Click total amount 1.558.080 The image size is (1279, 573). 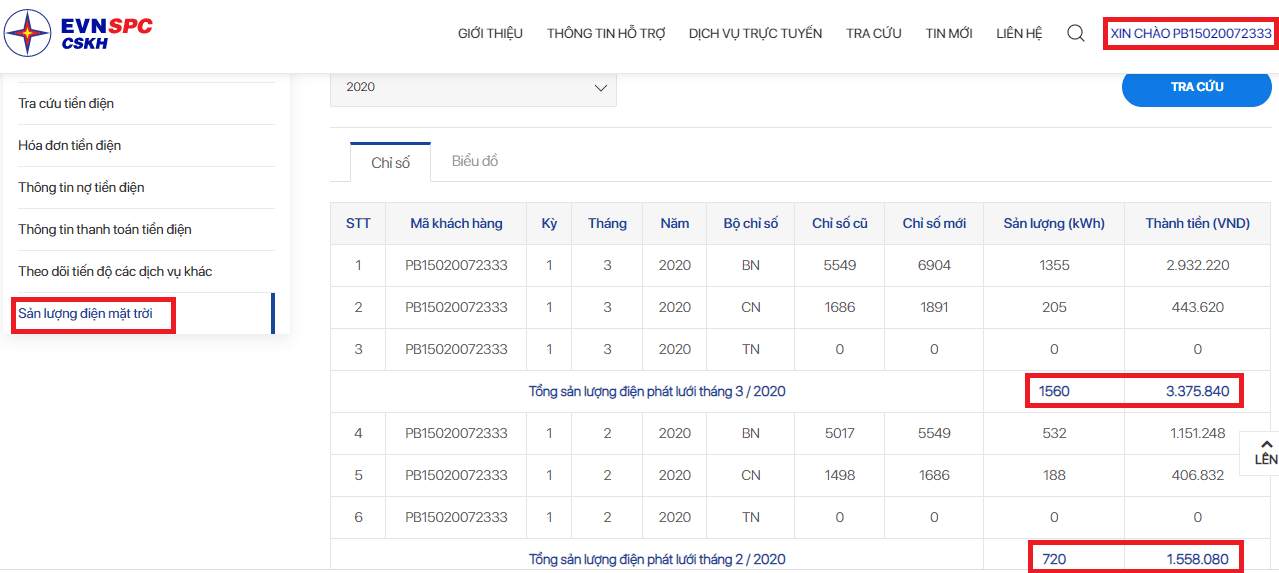[x=1198, y=559]
